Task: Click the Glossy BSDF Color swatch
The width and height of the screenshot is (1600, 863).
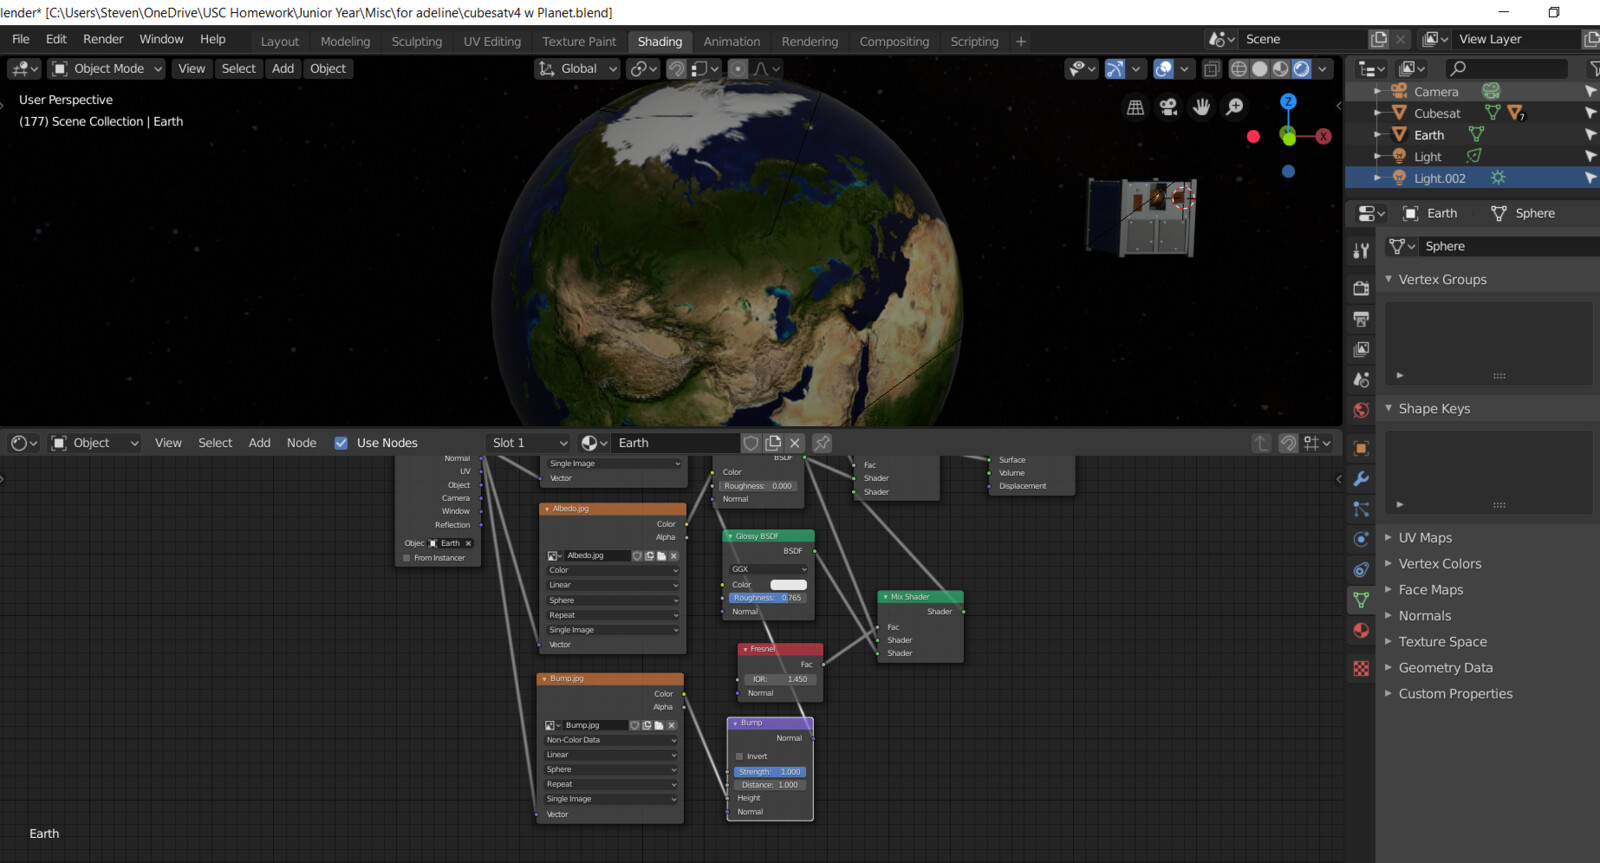Action: click(788, 584)
